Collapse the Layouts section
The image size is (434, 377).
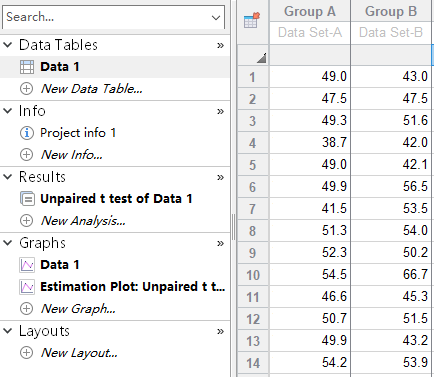(8, 331)
